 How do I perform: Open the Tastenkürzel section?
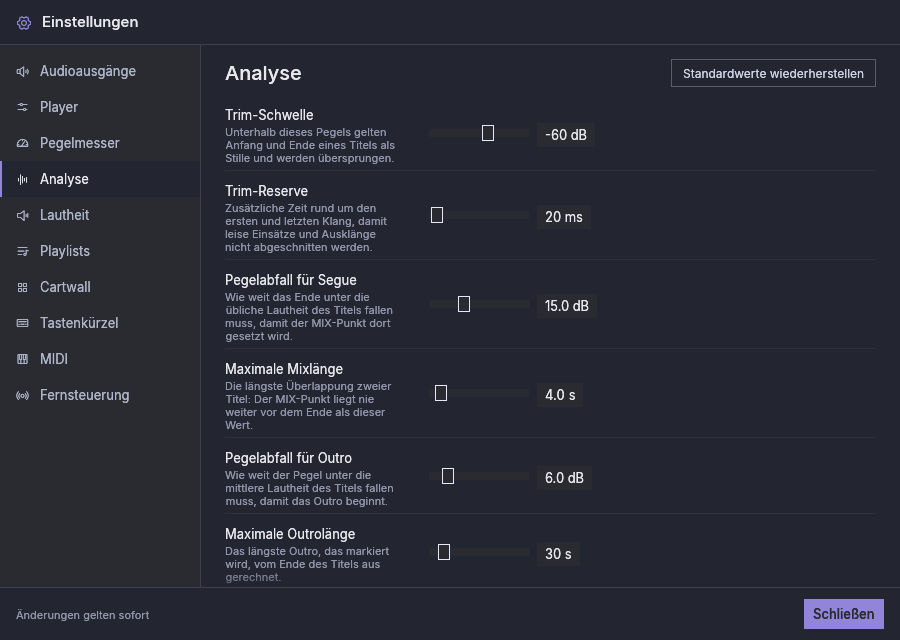coord(100,323)
